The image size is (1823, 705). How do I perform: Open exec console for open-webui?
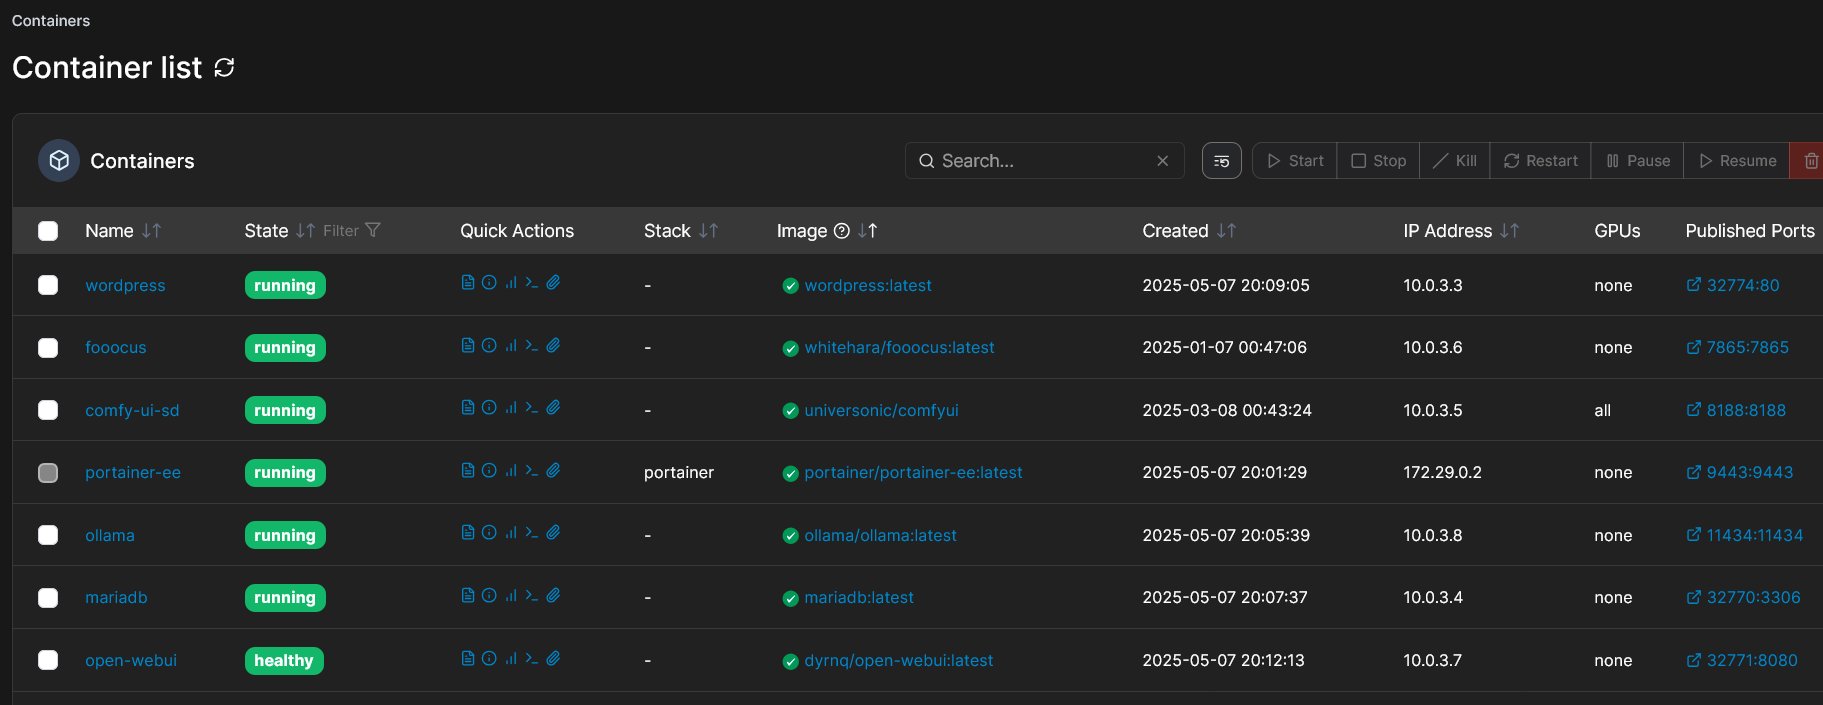(532, 658)
